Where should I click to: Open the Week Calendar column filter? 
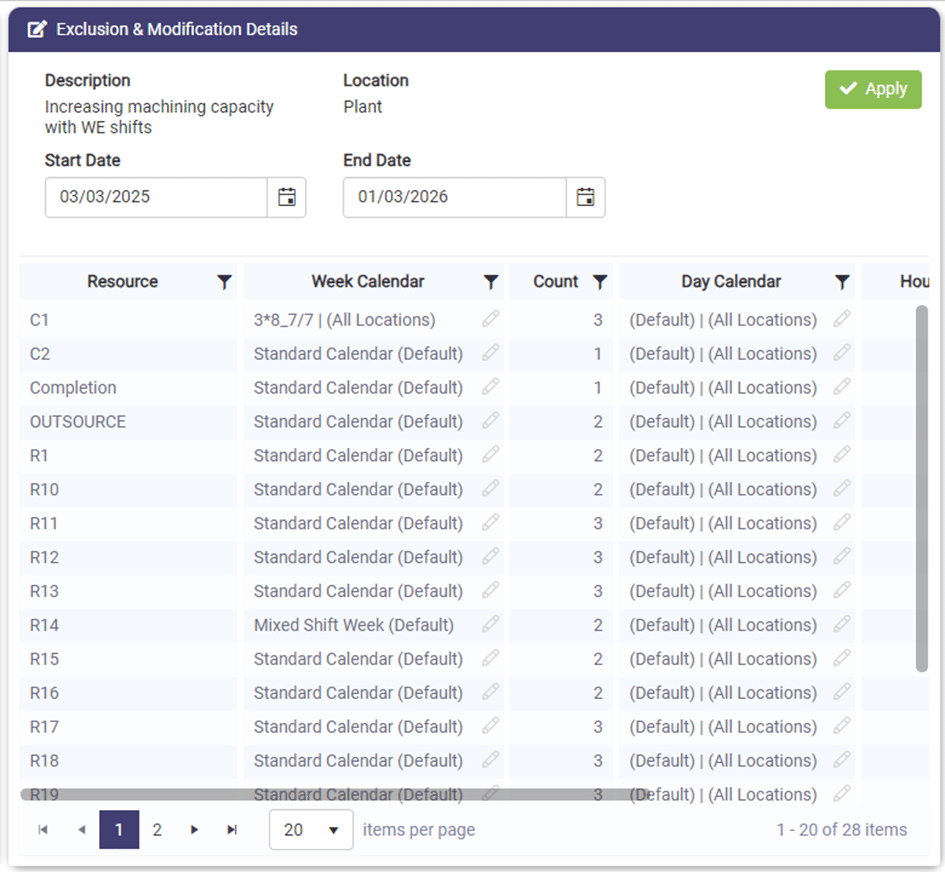click(x=490, y=281)
